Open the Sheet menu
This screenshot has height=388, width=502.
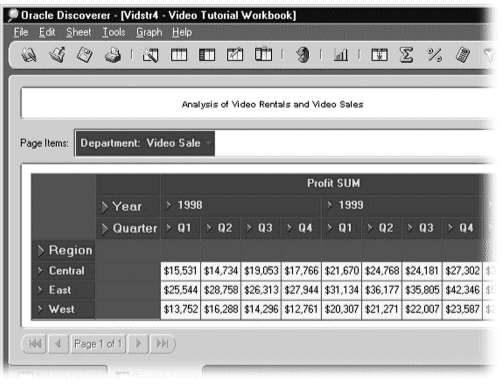(x=78, y=32)
